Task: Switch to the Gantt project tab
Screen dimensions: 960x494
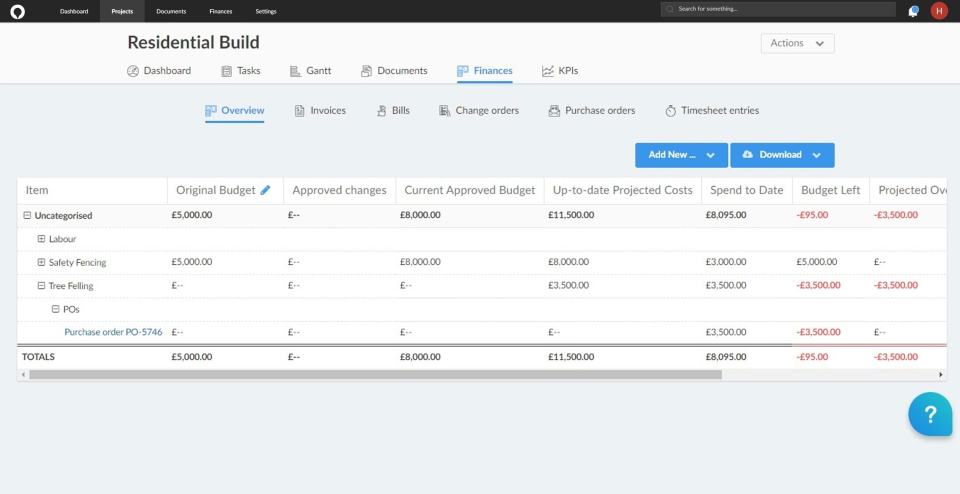Action: pos(310,71)
